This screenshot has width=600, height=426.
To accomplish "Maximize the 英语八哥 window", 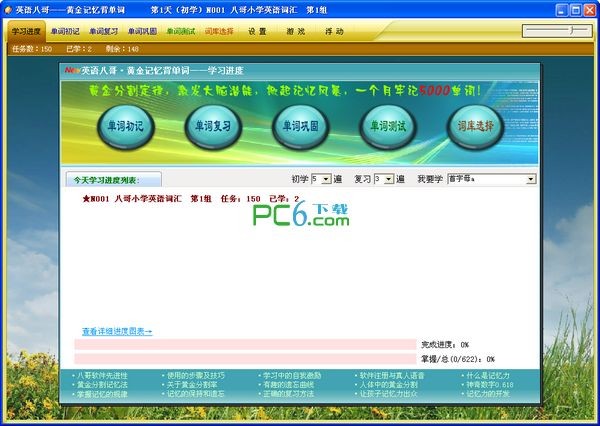I will pyautogui.click(x=576, y=10).
